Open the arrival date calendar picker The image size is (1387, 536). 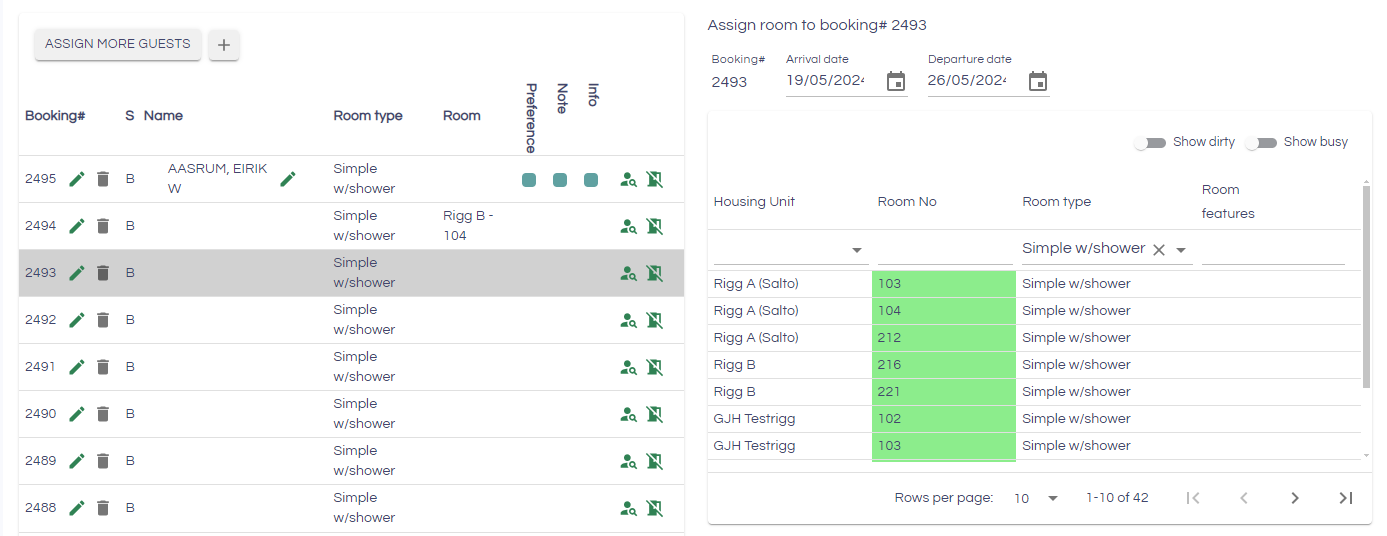click(896, 82)
